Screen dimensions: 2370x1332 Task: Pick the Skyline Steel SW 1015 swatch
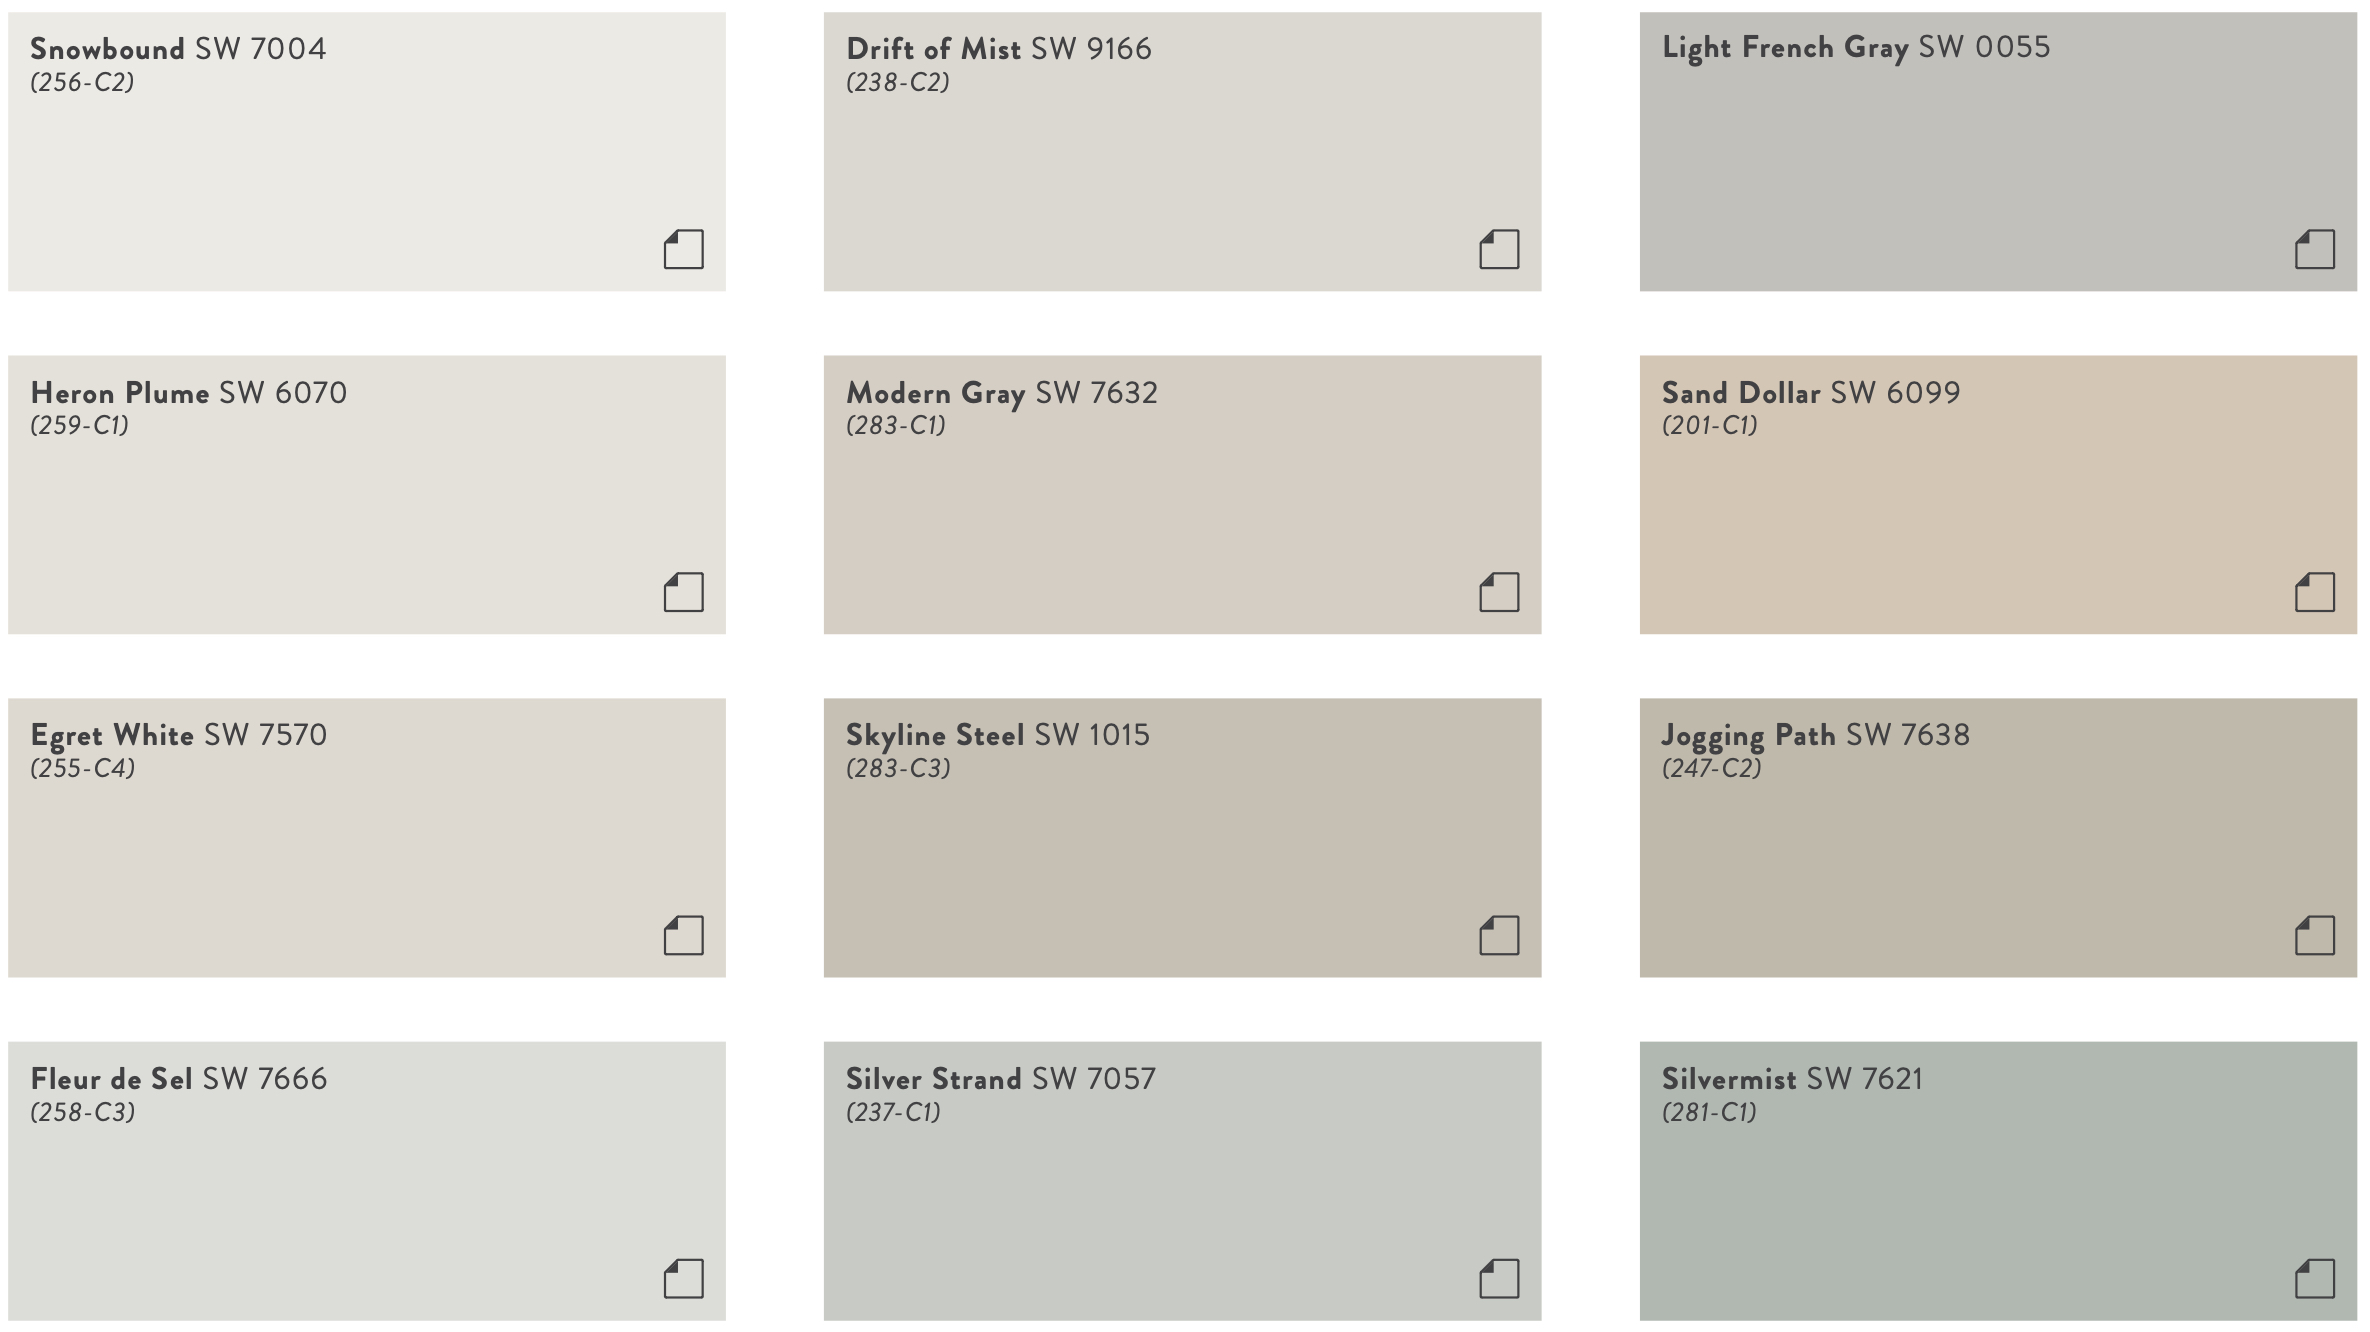(x=1182, y=838)
